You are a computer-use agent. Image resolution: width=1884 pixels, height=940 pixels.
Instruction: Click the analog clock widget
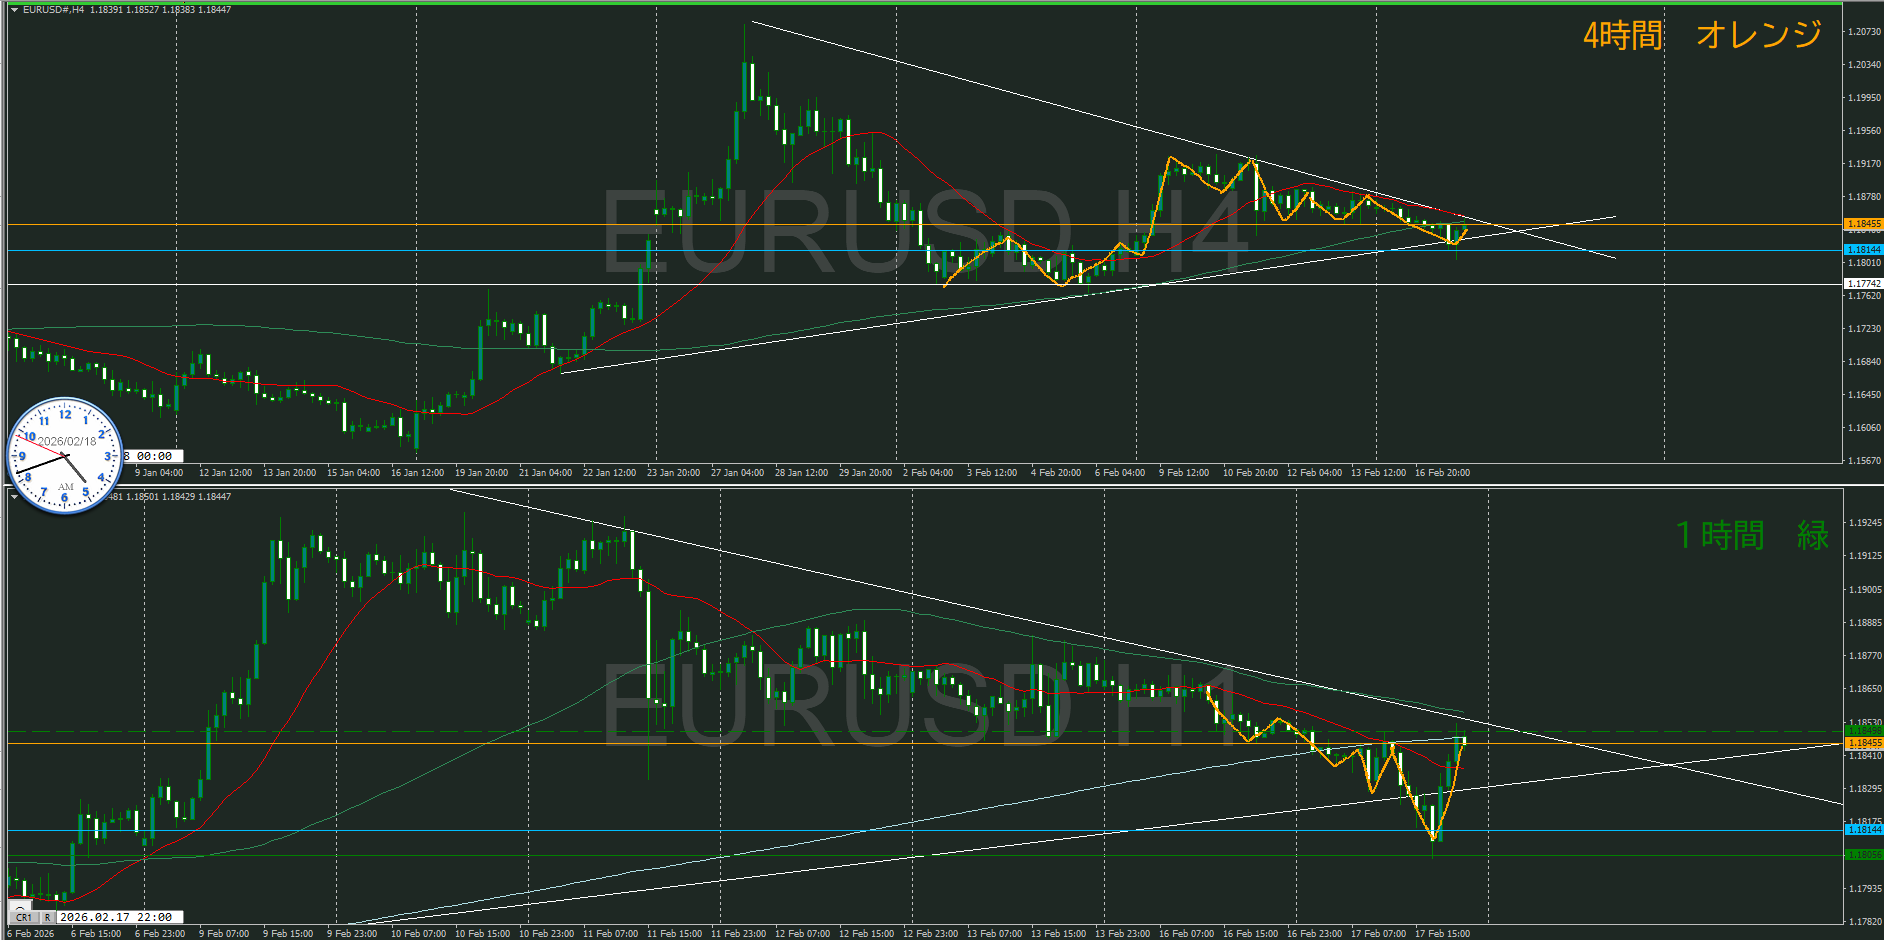click(x=65, y=456)
